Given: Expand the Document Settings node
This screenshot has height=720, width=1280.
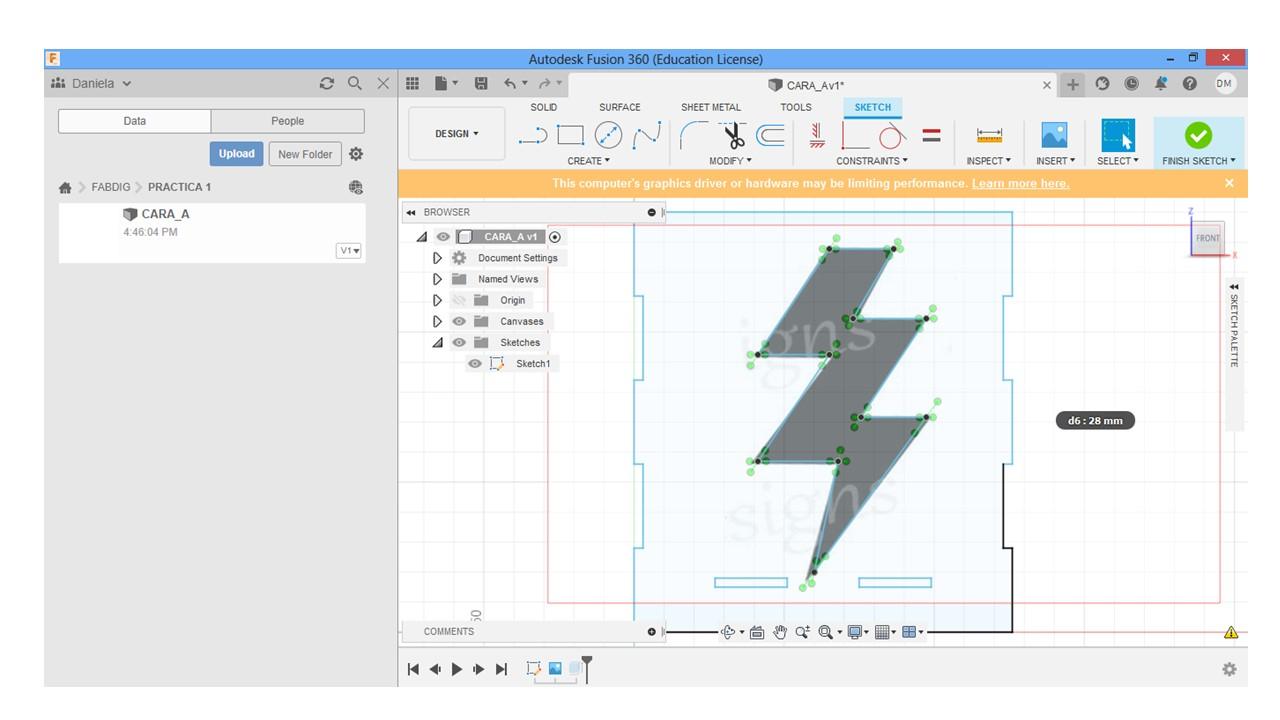Looking at the screenshot, I should click(x=437, y=258).
